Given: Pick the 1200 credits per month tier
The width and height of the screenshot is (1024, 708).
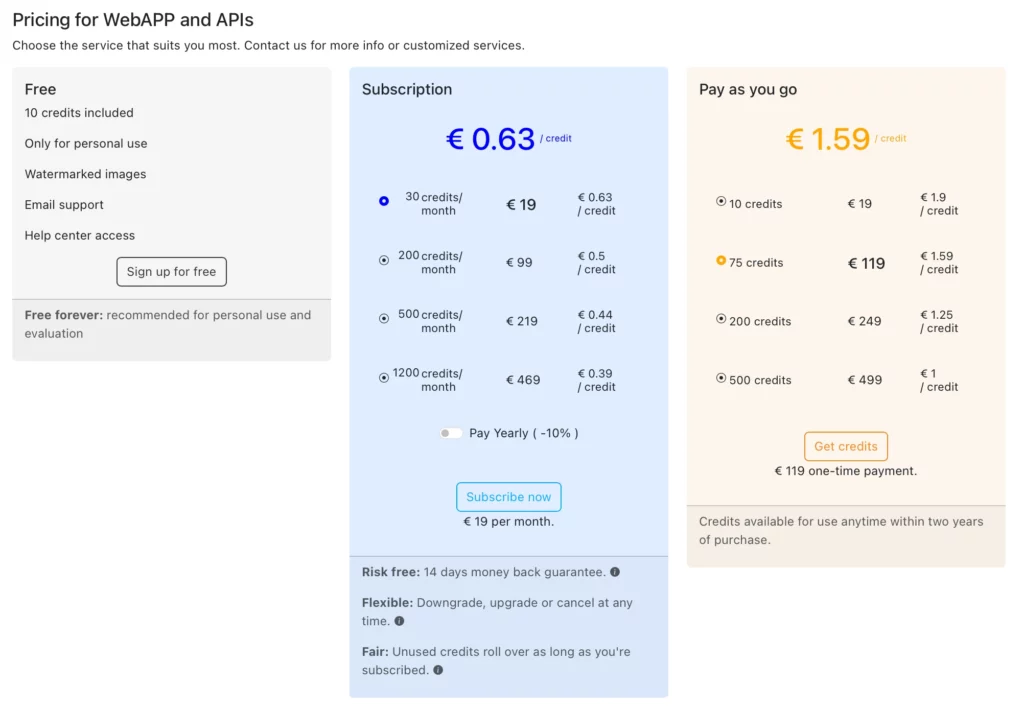Looking at the screenshot, I should click(383, 377).
